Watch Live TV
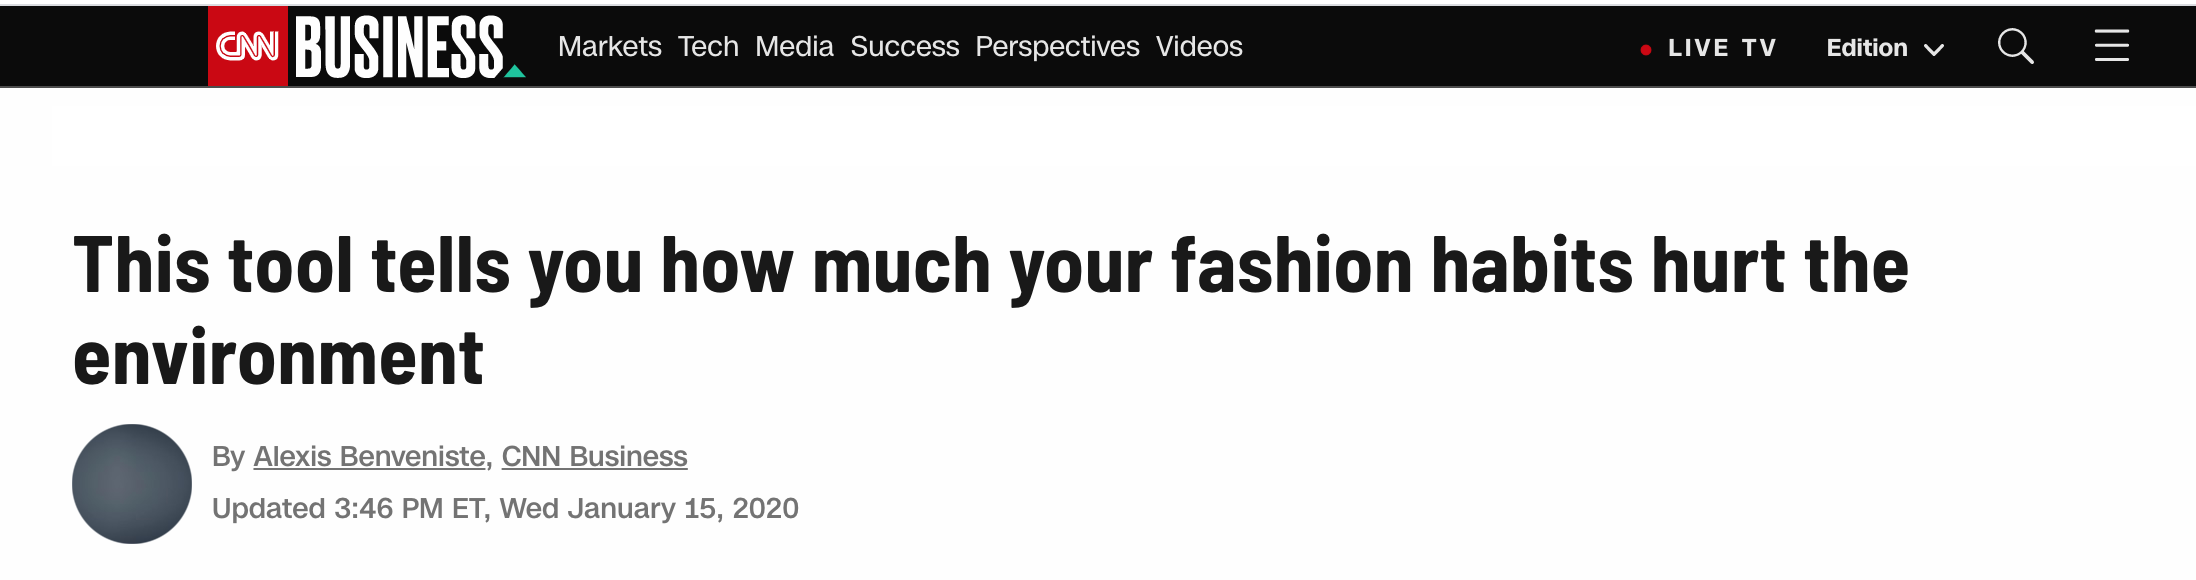 (1721, 48)
